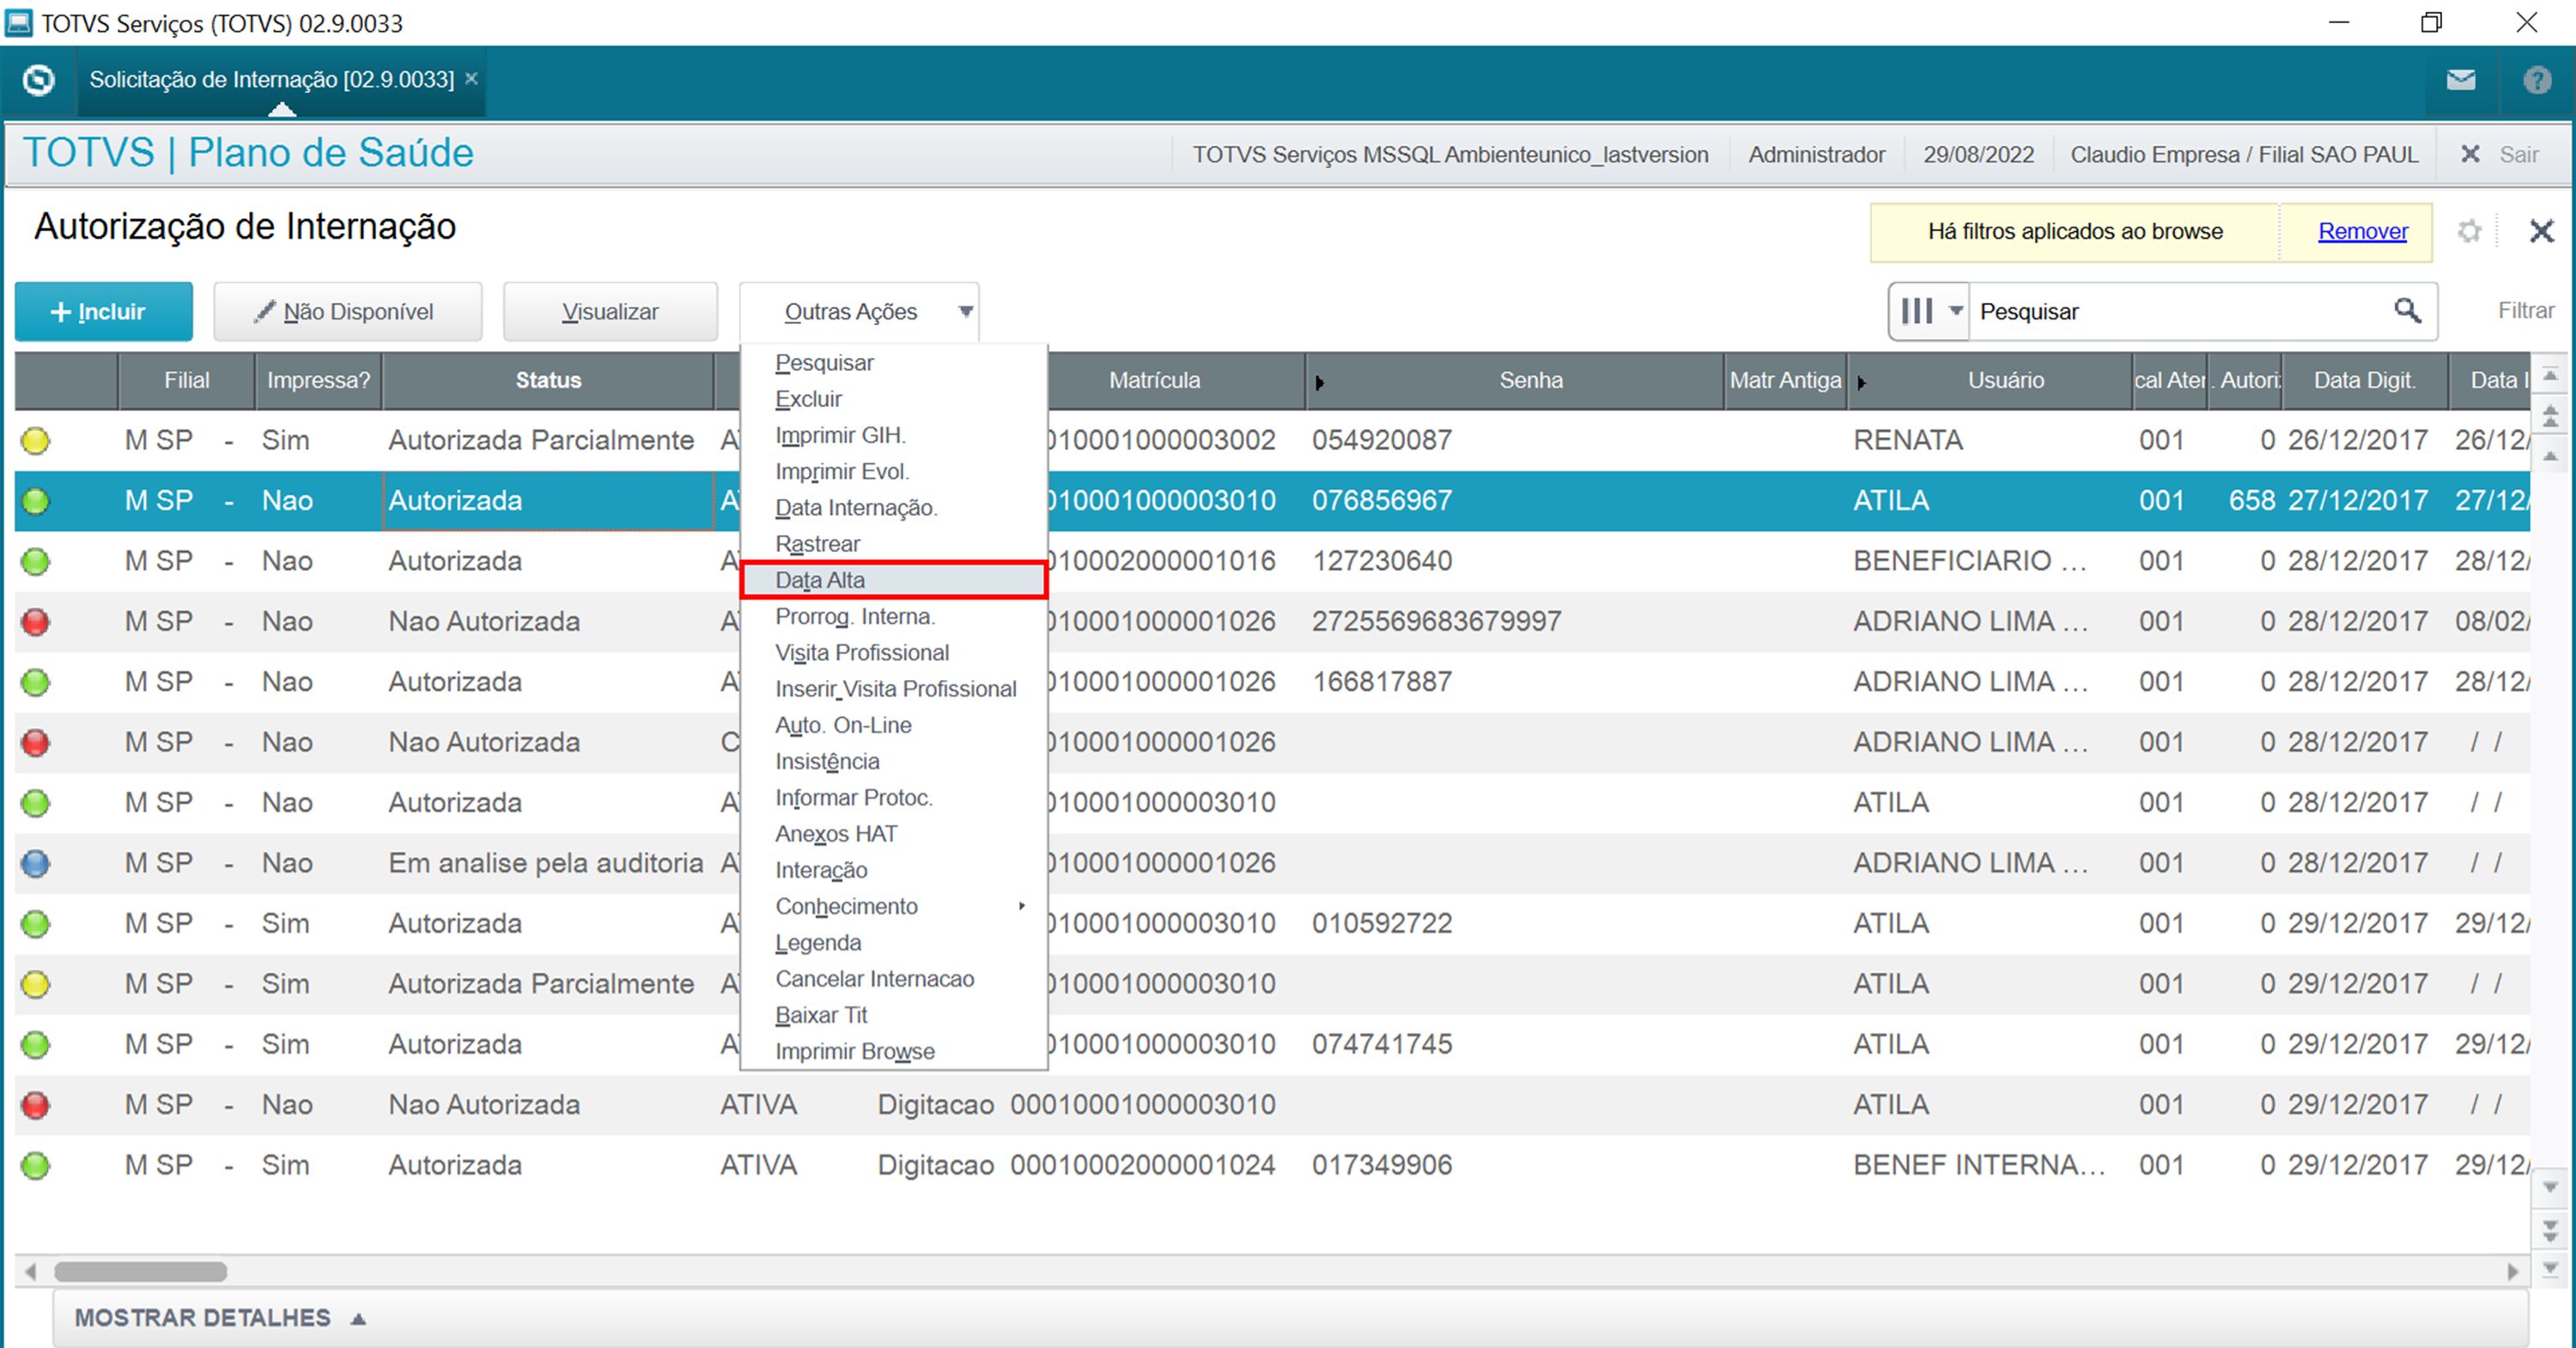Open browse settings gear icon

[2469, 232]
